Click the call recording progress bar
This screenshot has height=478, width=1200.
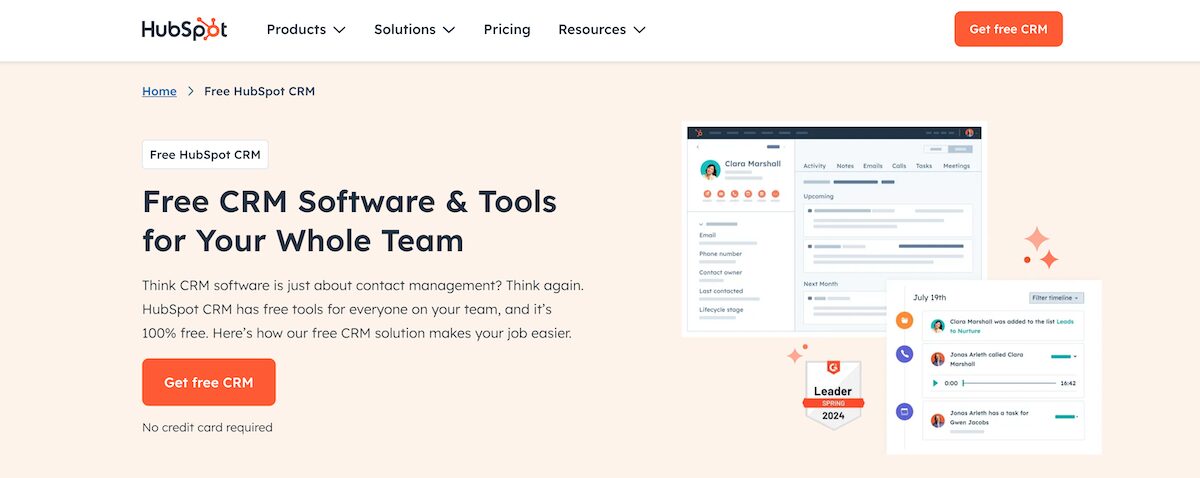1008,383
